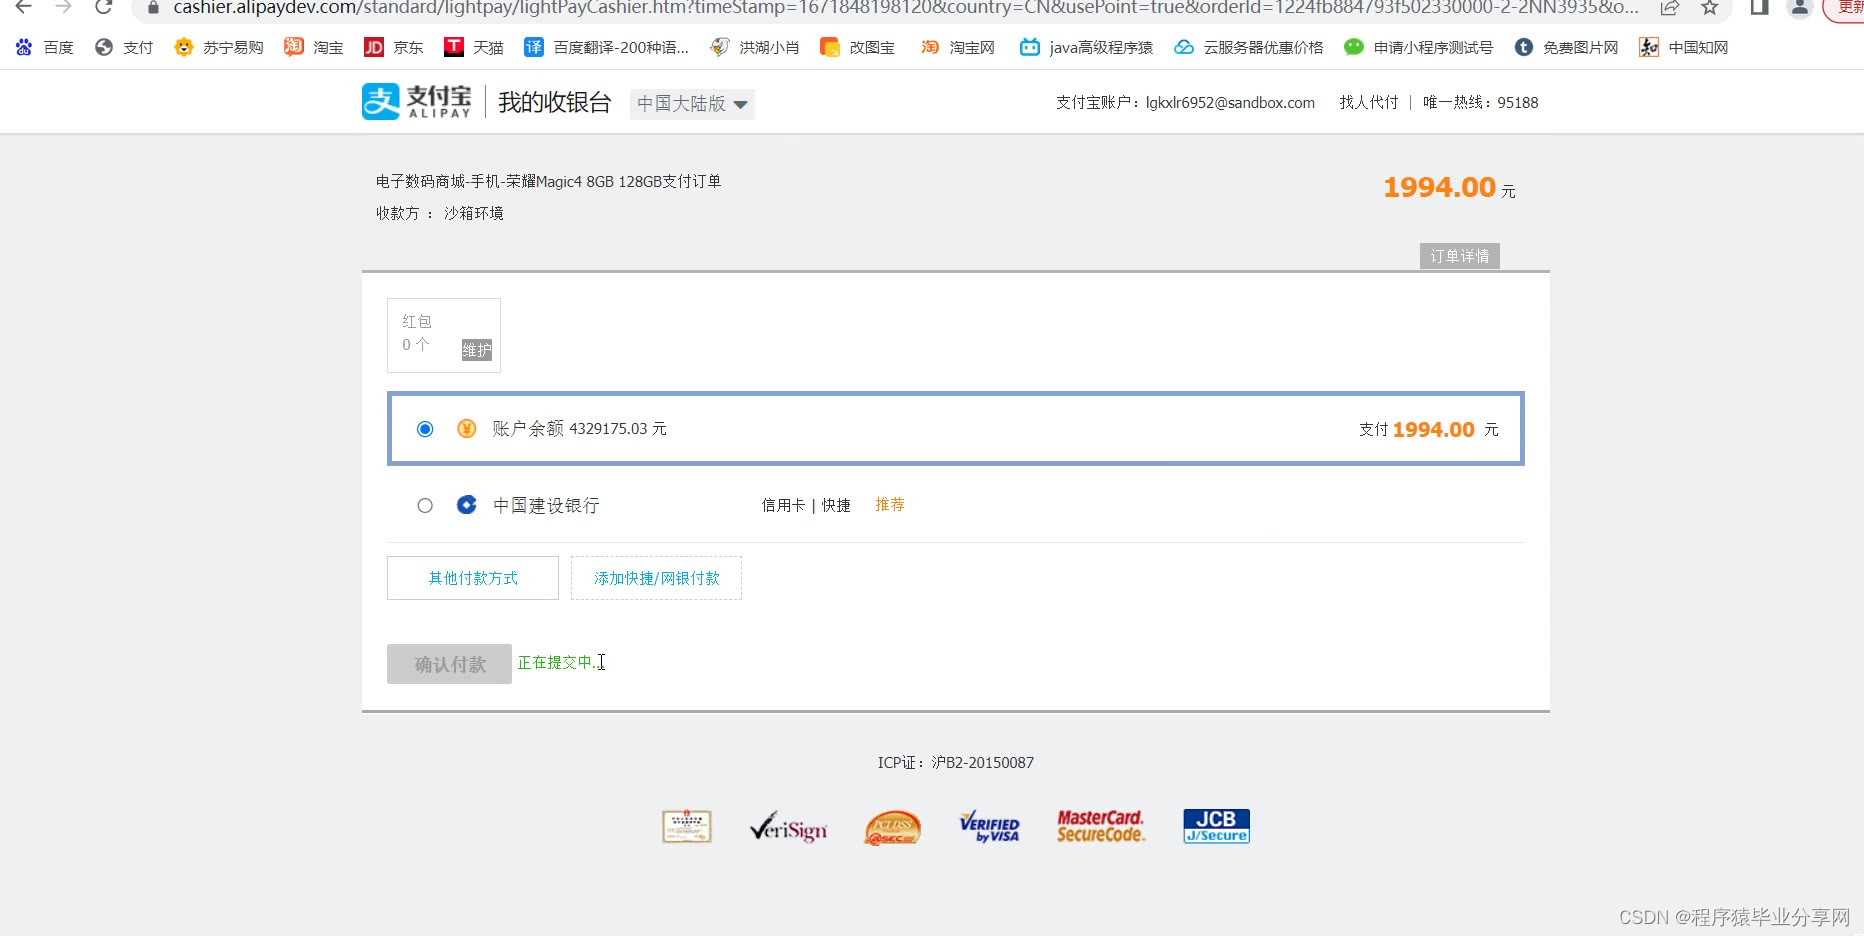Viewport: 1864px width, 936px height.
Task: Open the 改图宝 bookmark
Action: 857,47
